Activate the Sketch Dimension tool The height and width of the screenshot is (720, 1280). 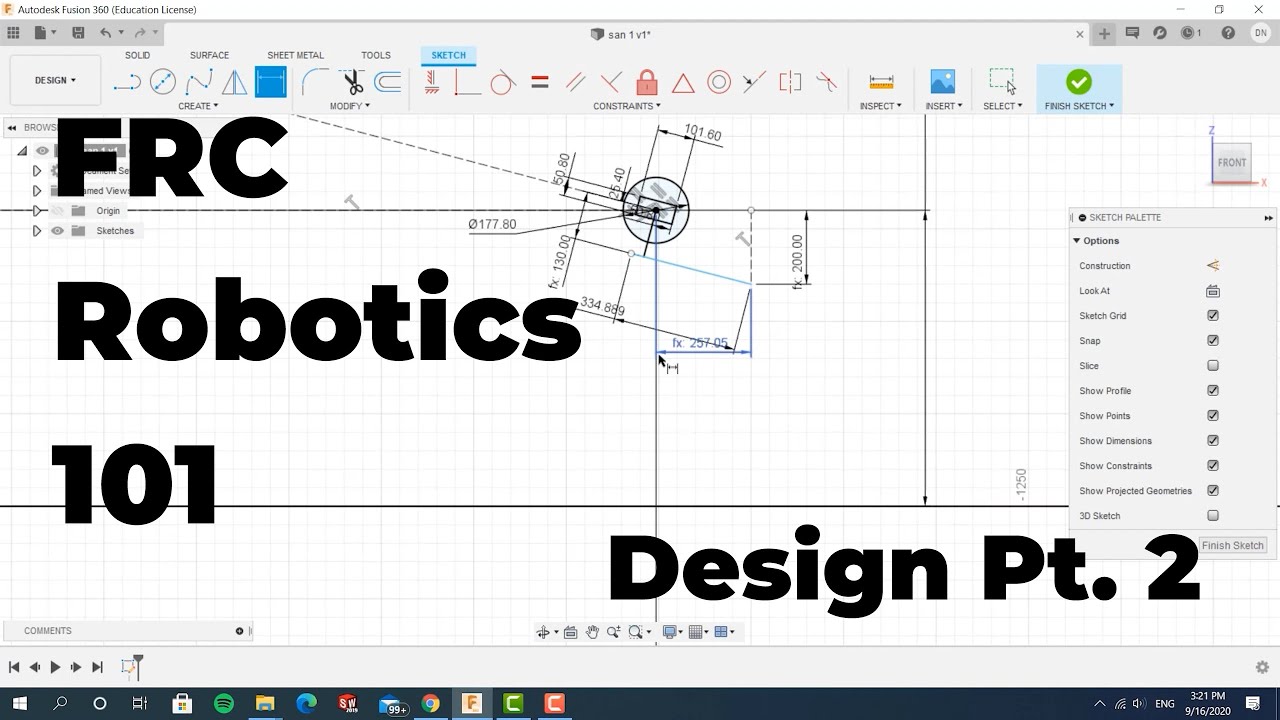point(270,82)
